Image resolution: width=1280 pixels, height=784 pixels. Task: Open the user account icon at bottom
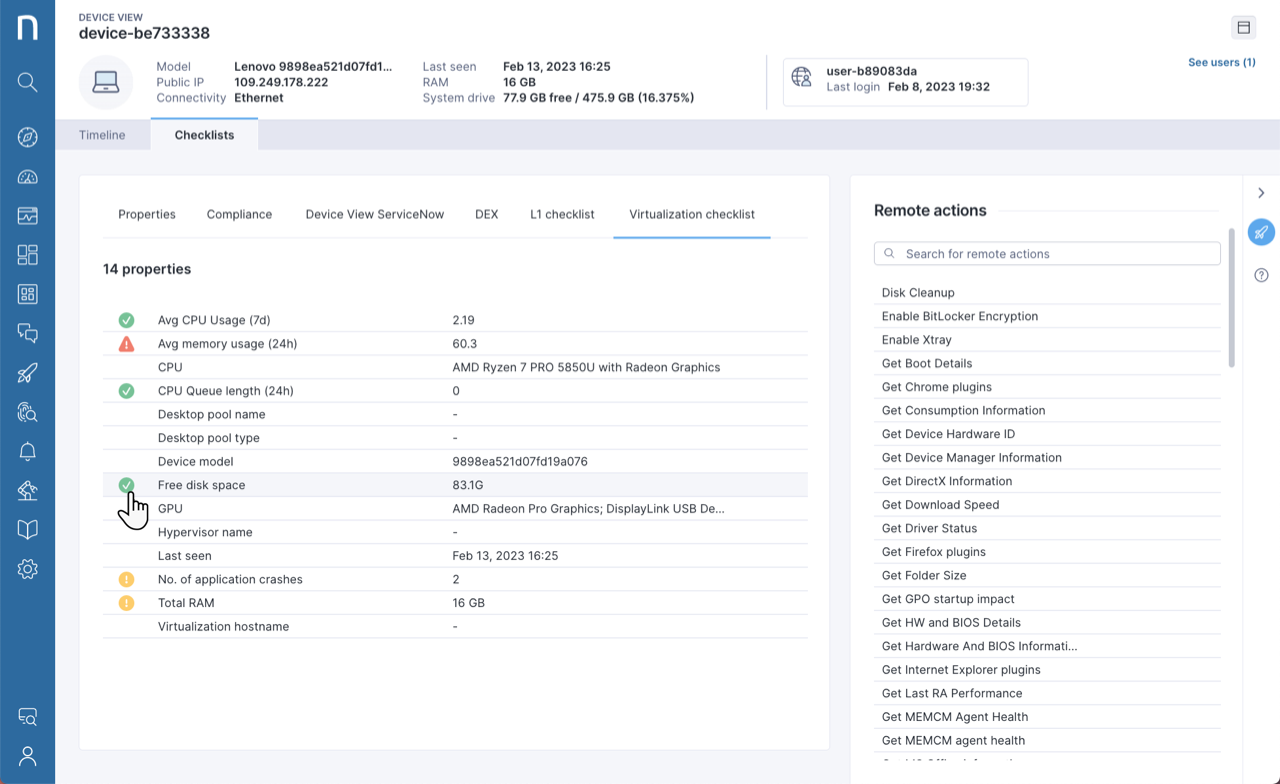[27, 756]
